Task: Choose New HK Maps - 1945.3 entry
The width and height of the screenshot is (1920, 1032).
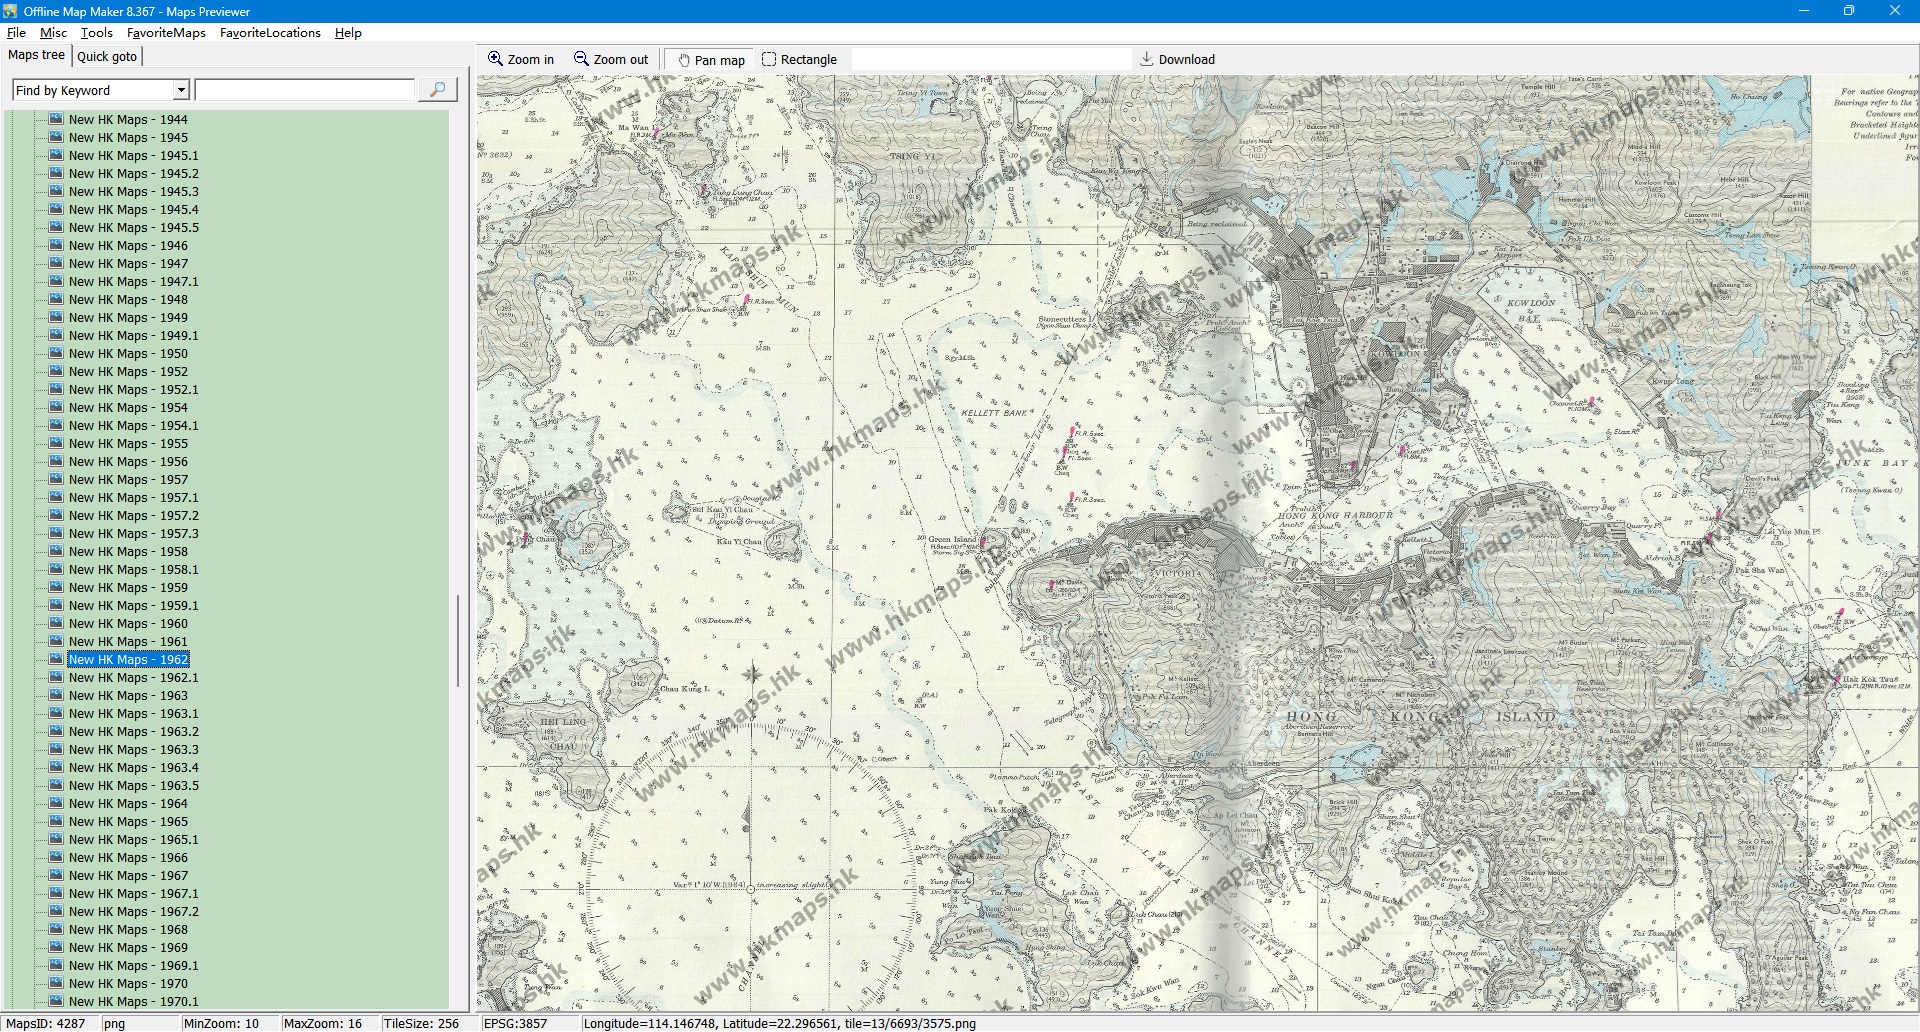Action: [133, 192]
